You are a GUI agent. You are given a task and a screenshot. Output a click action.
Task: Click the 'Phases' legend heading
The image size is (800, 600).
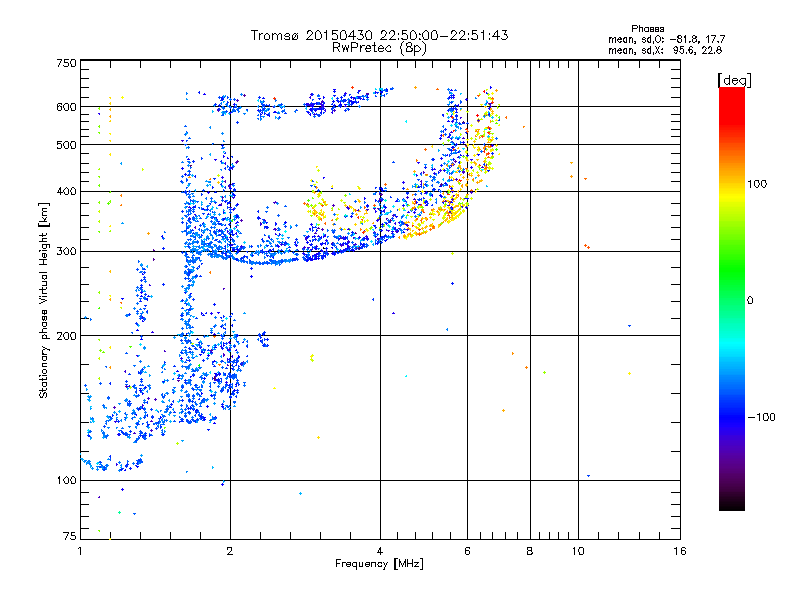[647, 29]
